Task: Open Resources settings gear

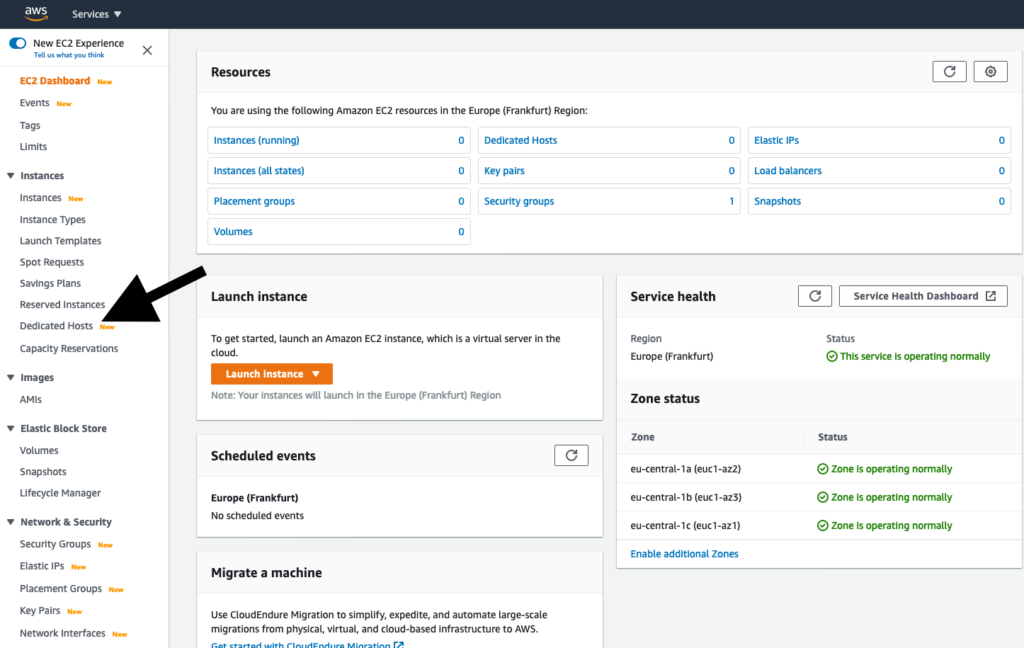Action: 990,72
